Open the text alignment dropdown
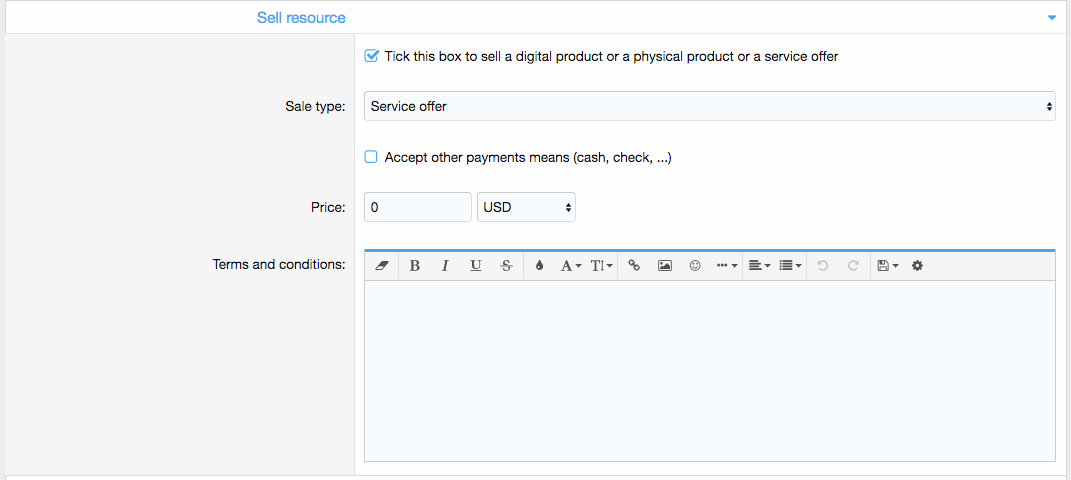1071x480 pixels. pyautogui.click(x=759, y=266)
